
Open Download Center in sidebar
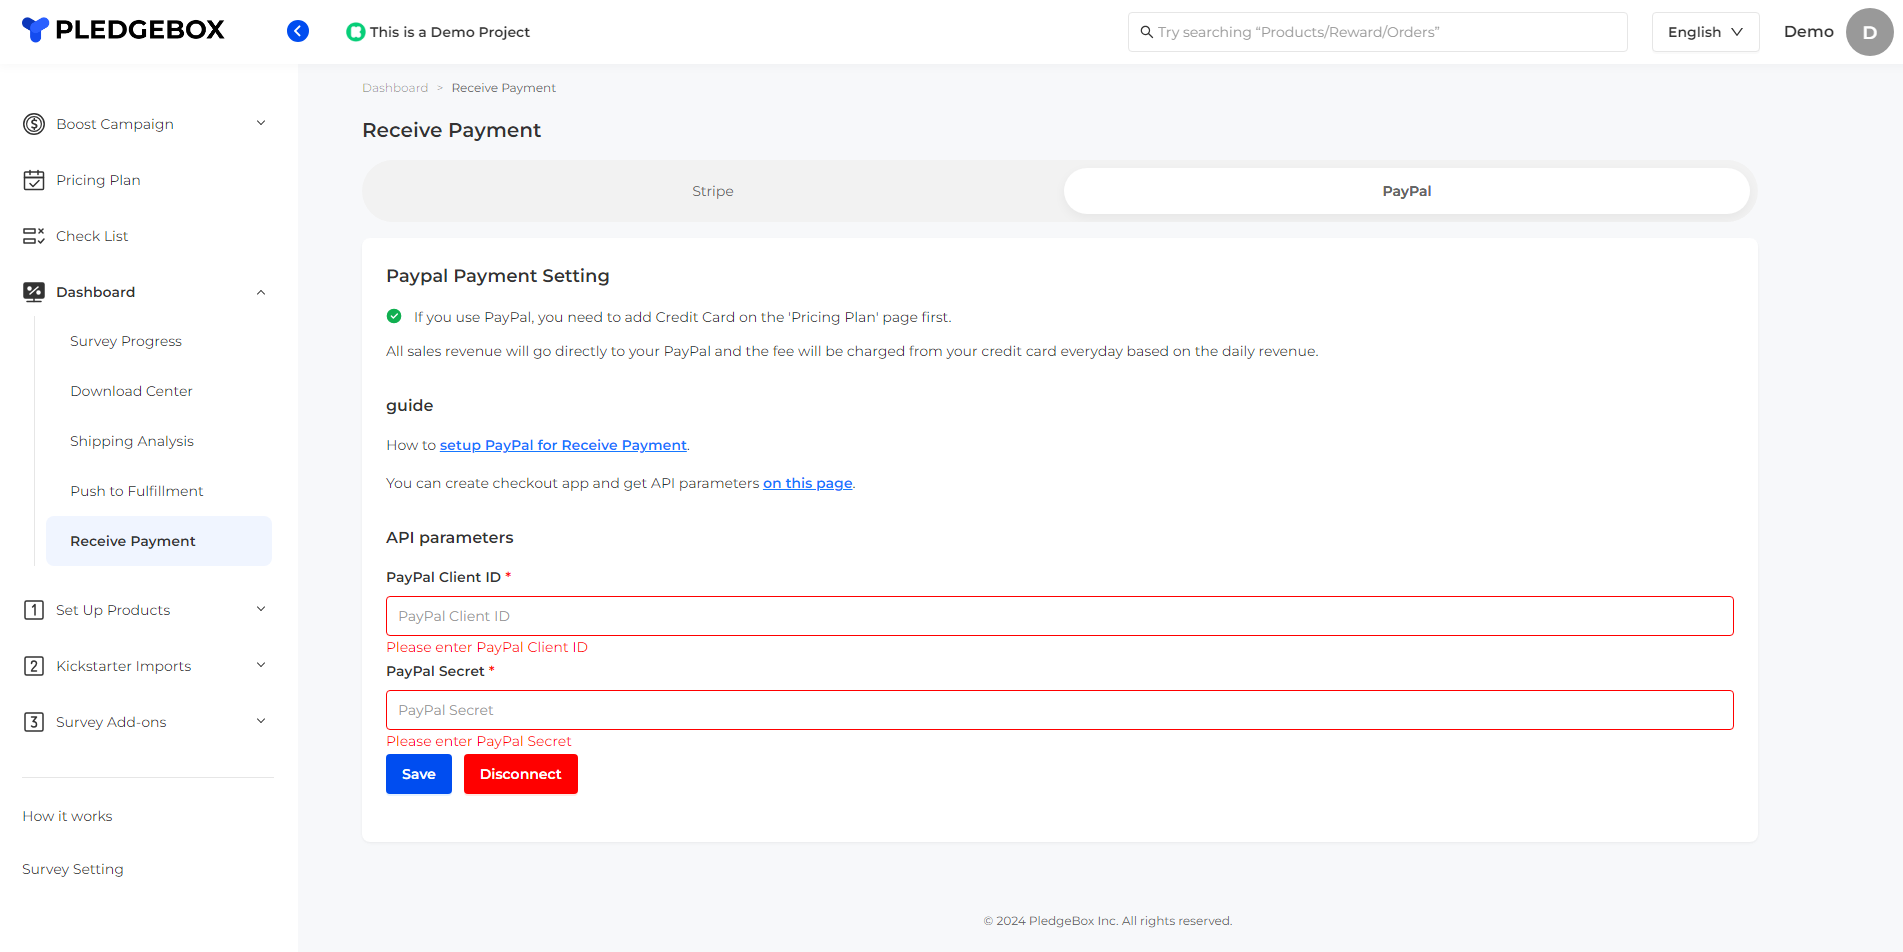click(x=131, y=391)
